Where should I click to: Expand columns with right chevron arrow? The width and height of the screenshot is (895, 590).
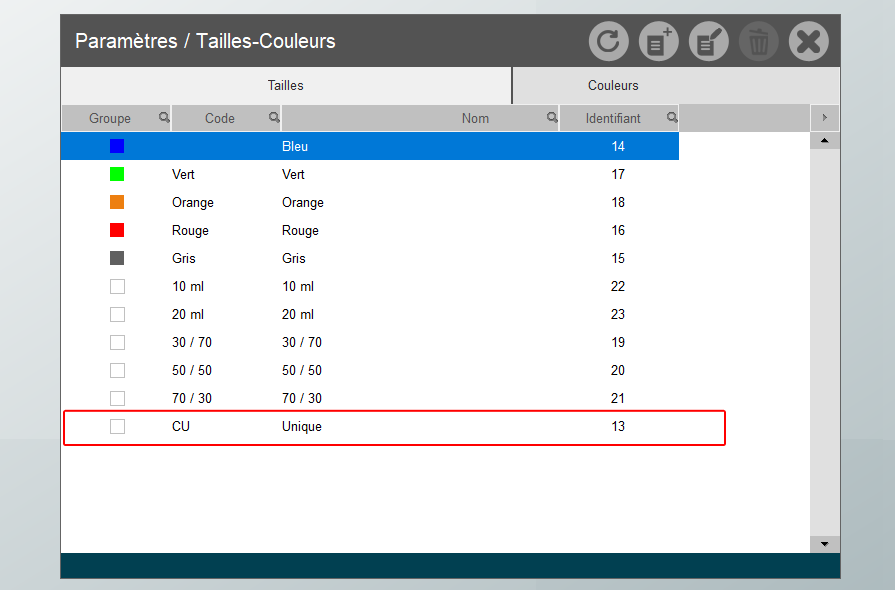[825, 118]
